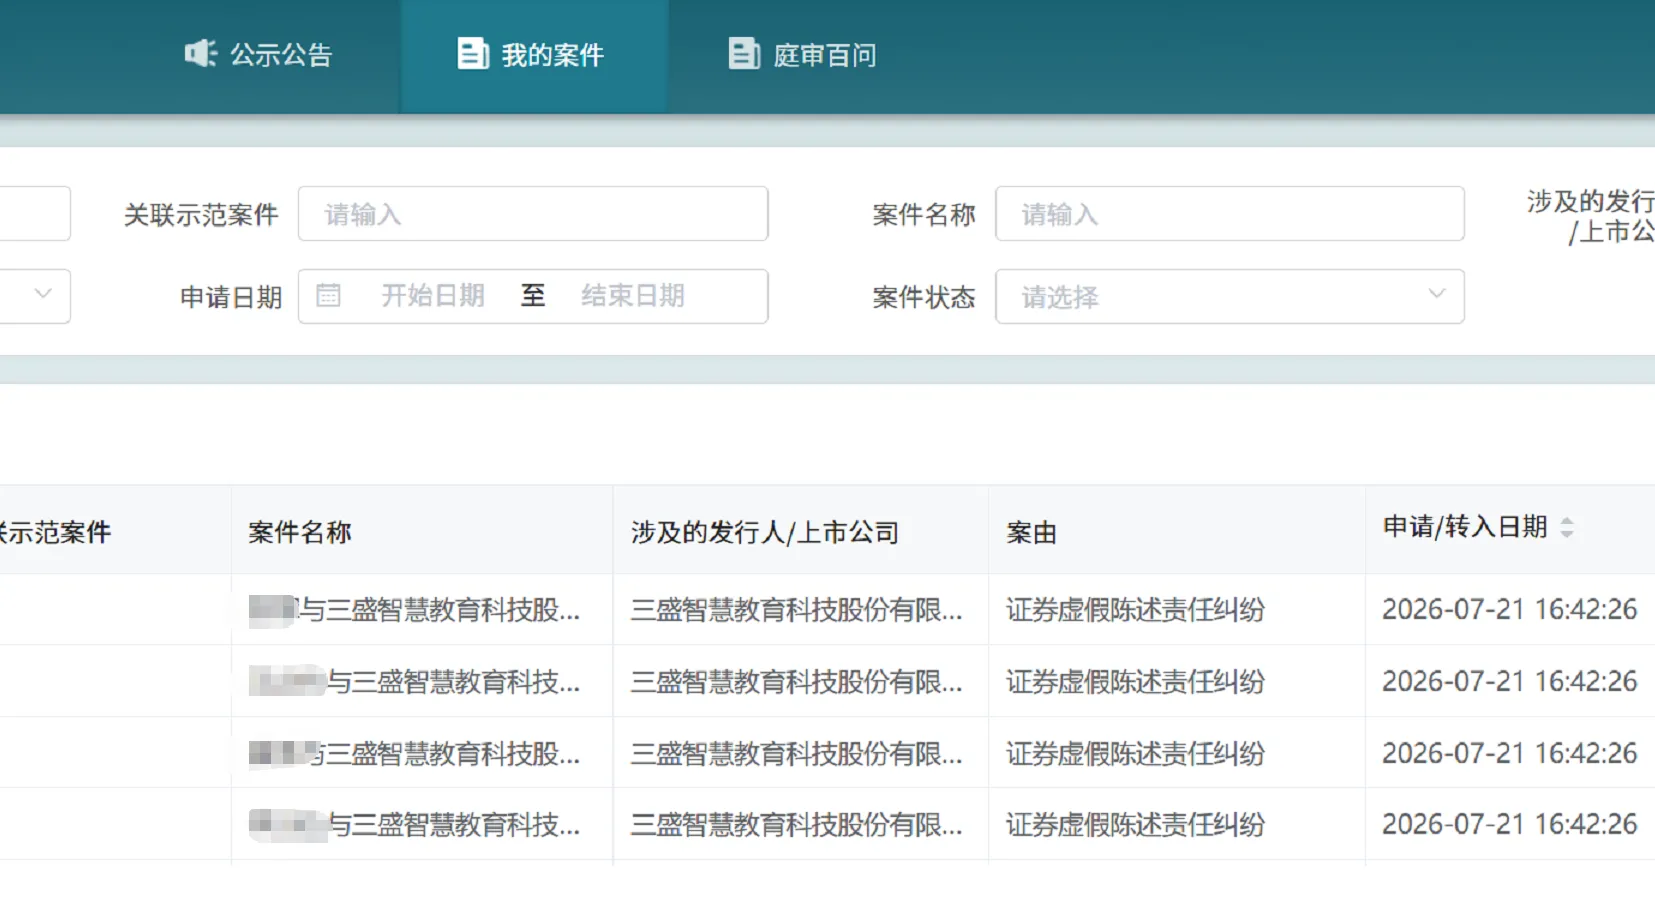Viewport: 1655px width, 901px height.
Task: Click the fourth row's date 2026-07-21 16:42:26
Action: (x=1510, y=825)
